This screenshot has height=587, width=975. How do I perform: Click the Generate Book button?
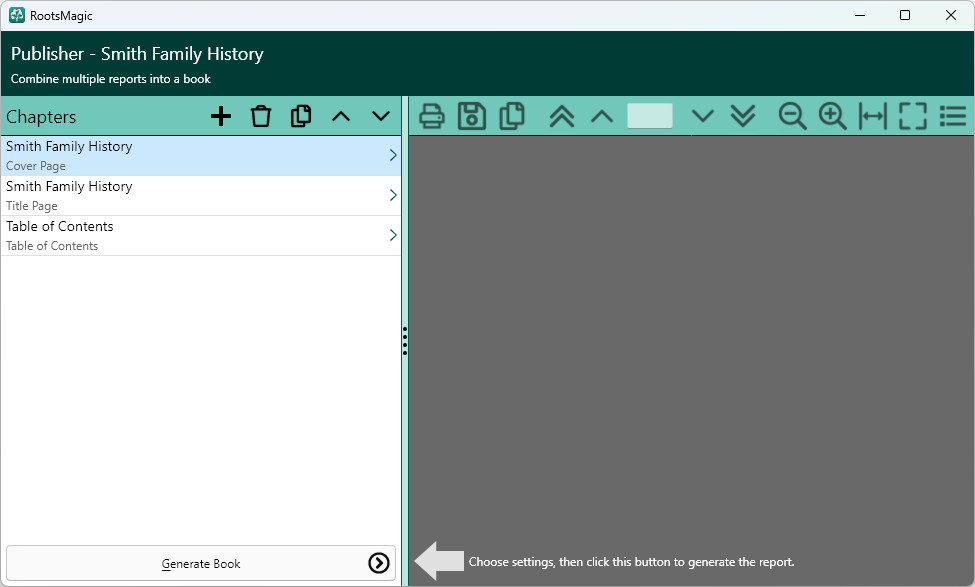point(201,563)
